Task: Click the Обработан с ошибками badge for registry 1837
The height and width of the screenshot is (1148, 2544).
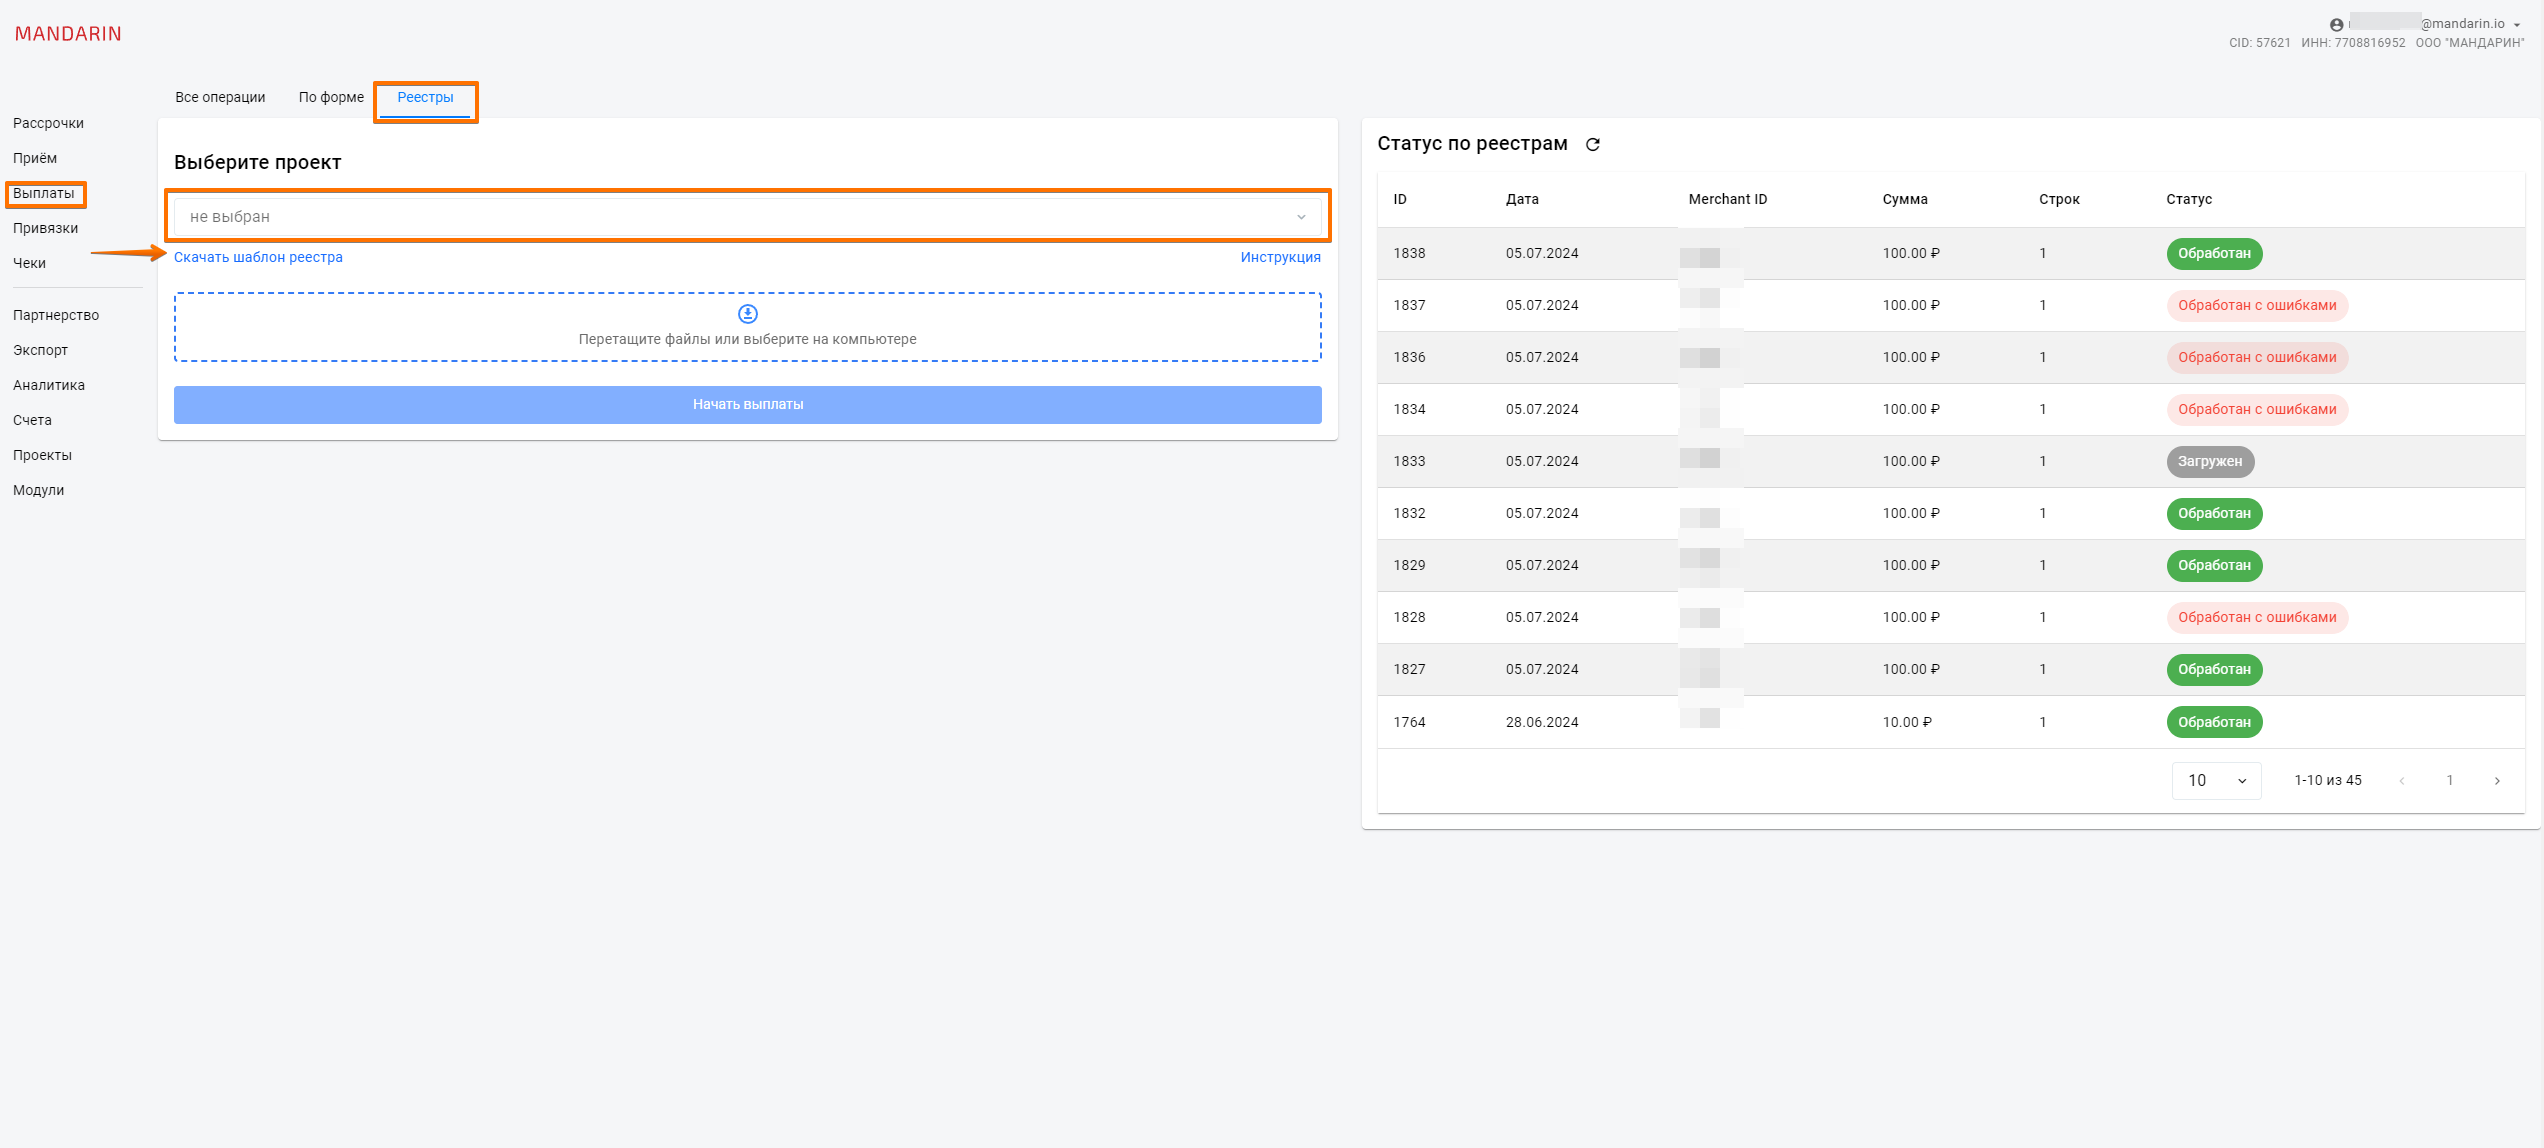Action: [x=2256, y=306]
